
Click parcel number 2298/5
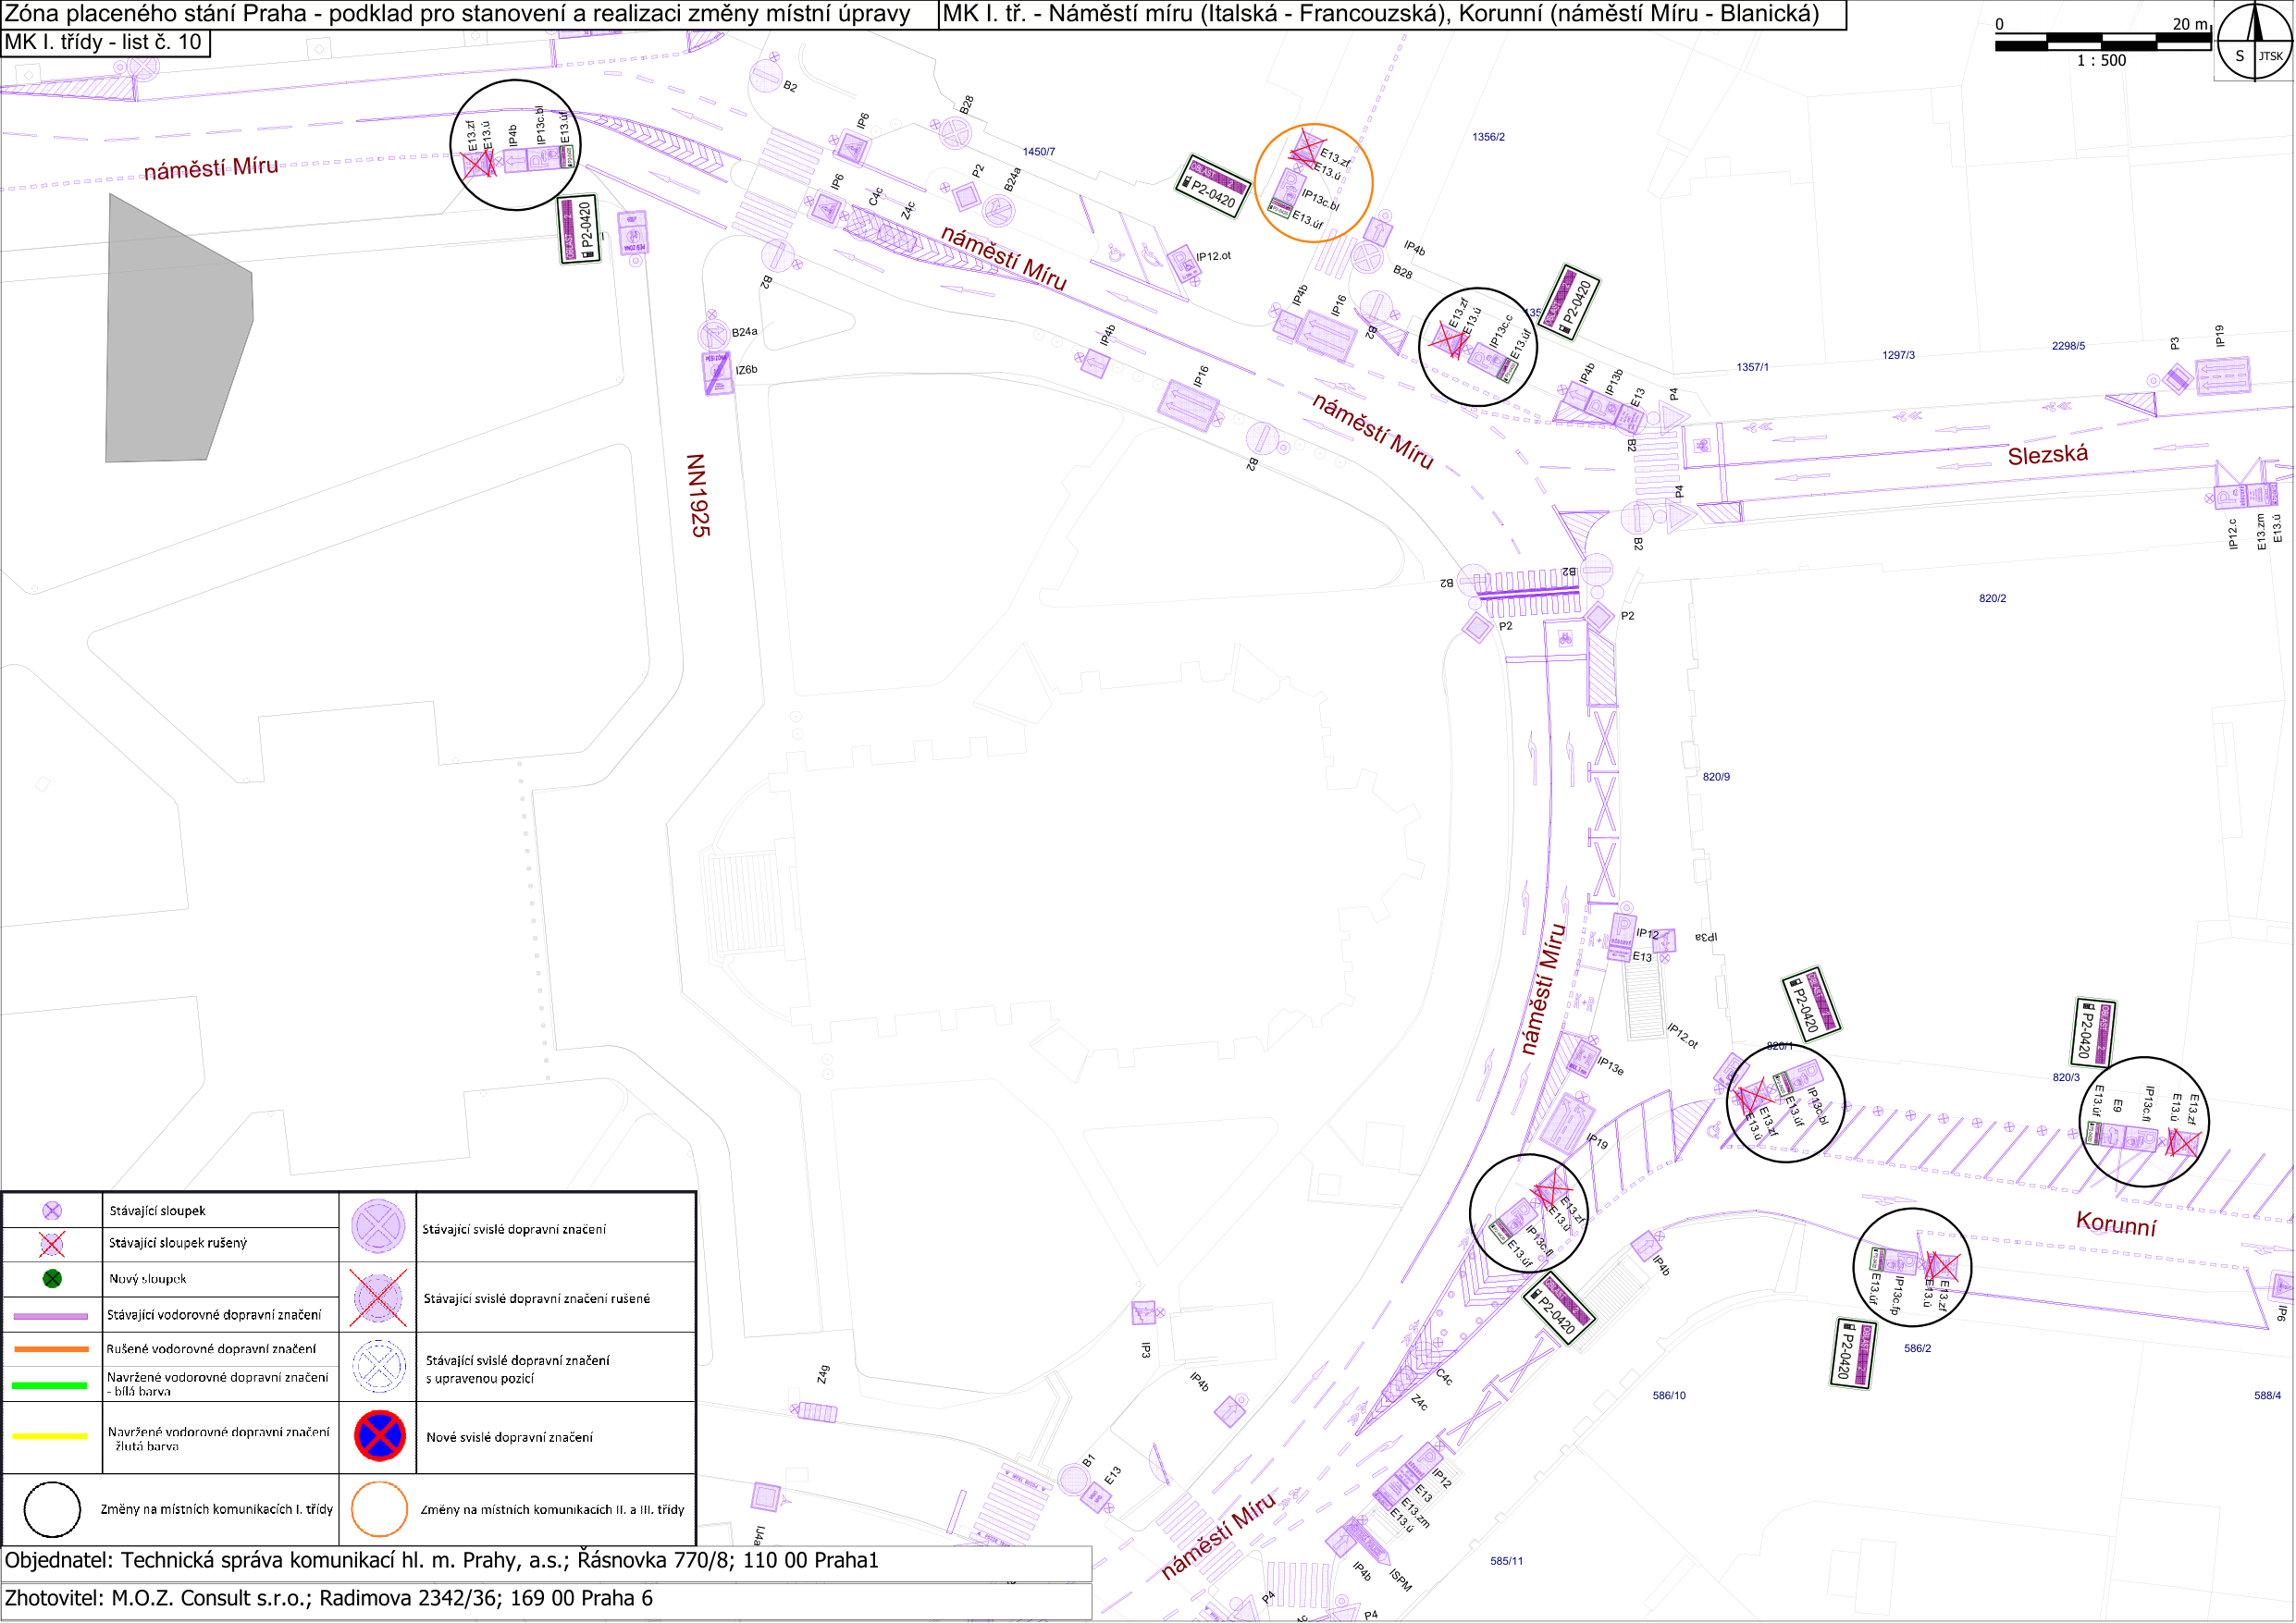tap(2069, 346)
